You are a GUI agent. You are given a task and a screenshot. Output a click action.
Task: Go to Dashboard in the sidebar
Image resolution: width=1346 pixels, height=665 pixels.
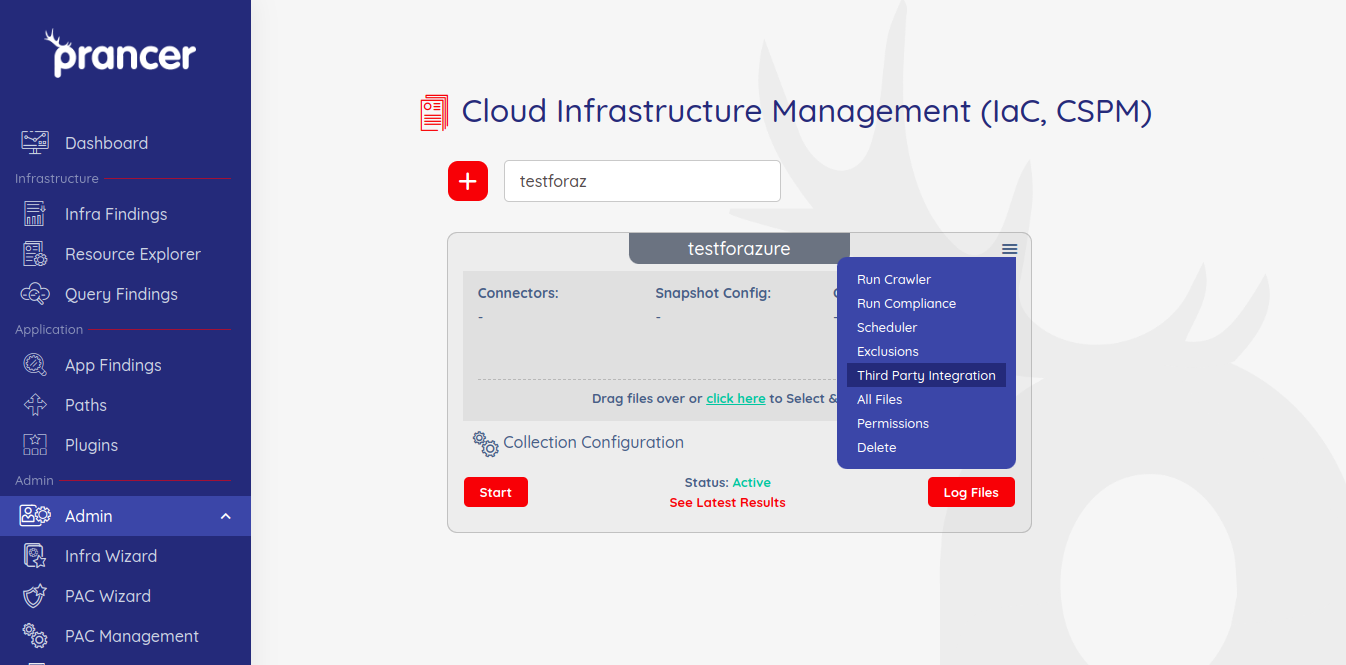pos(106,143)
